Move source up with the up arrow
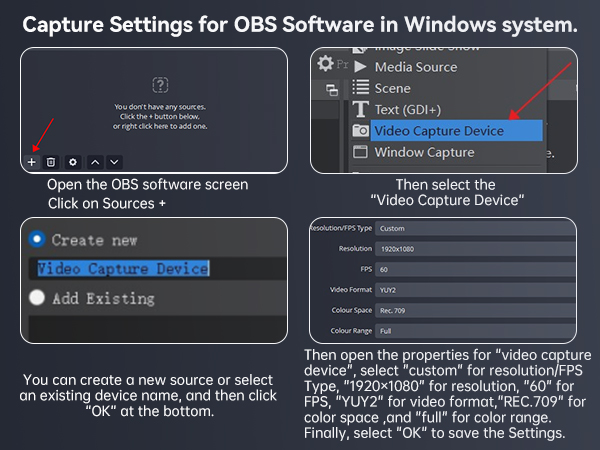The height and width of the screenshot is (450, 600). (x=95, y=161)
